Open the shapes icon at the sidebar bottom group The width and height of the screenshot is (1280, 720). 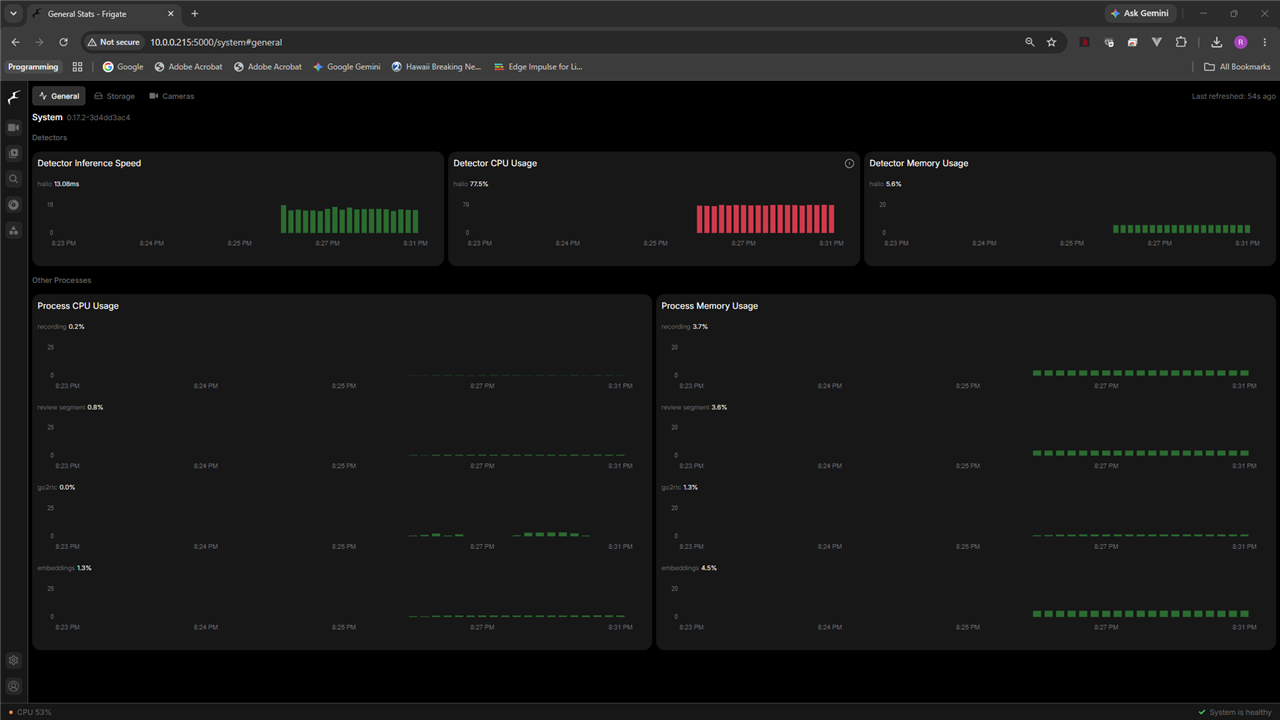[x=13, y=230]
